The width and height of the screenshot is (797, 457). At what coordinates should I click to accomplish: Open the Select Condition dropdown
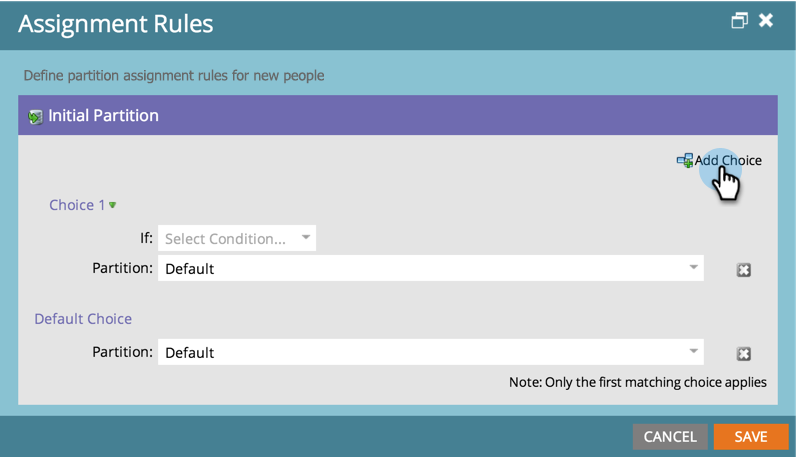point(237,239)
